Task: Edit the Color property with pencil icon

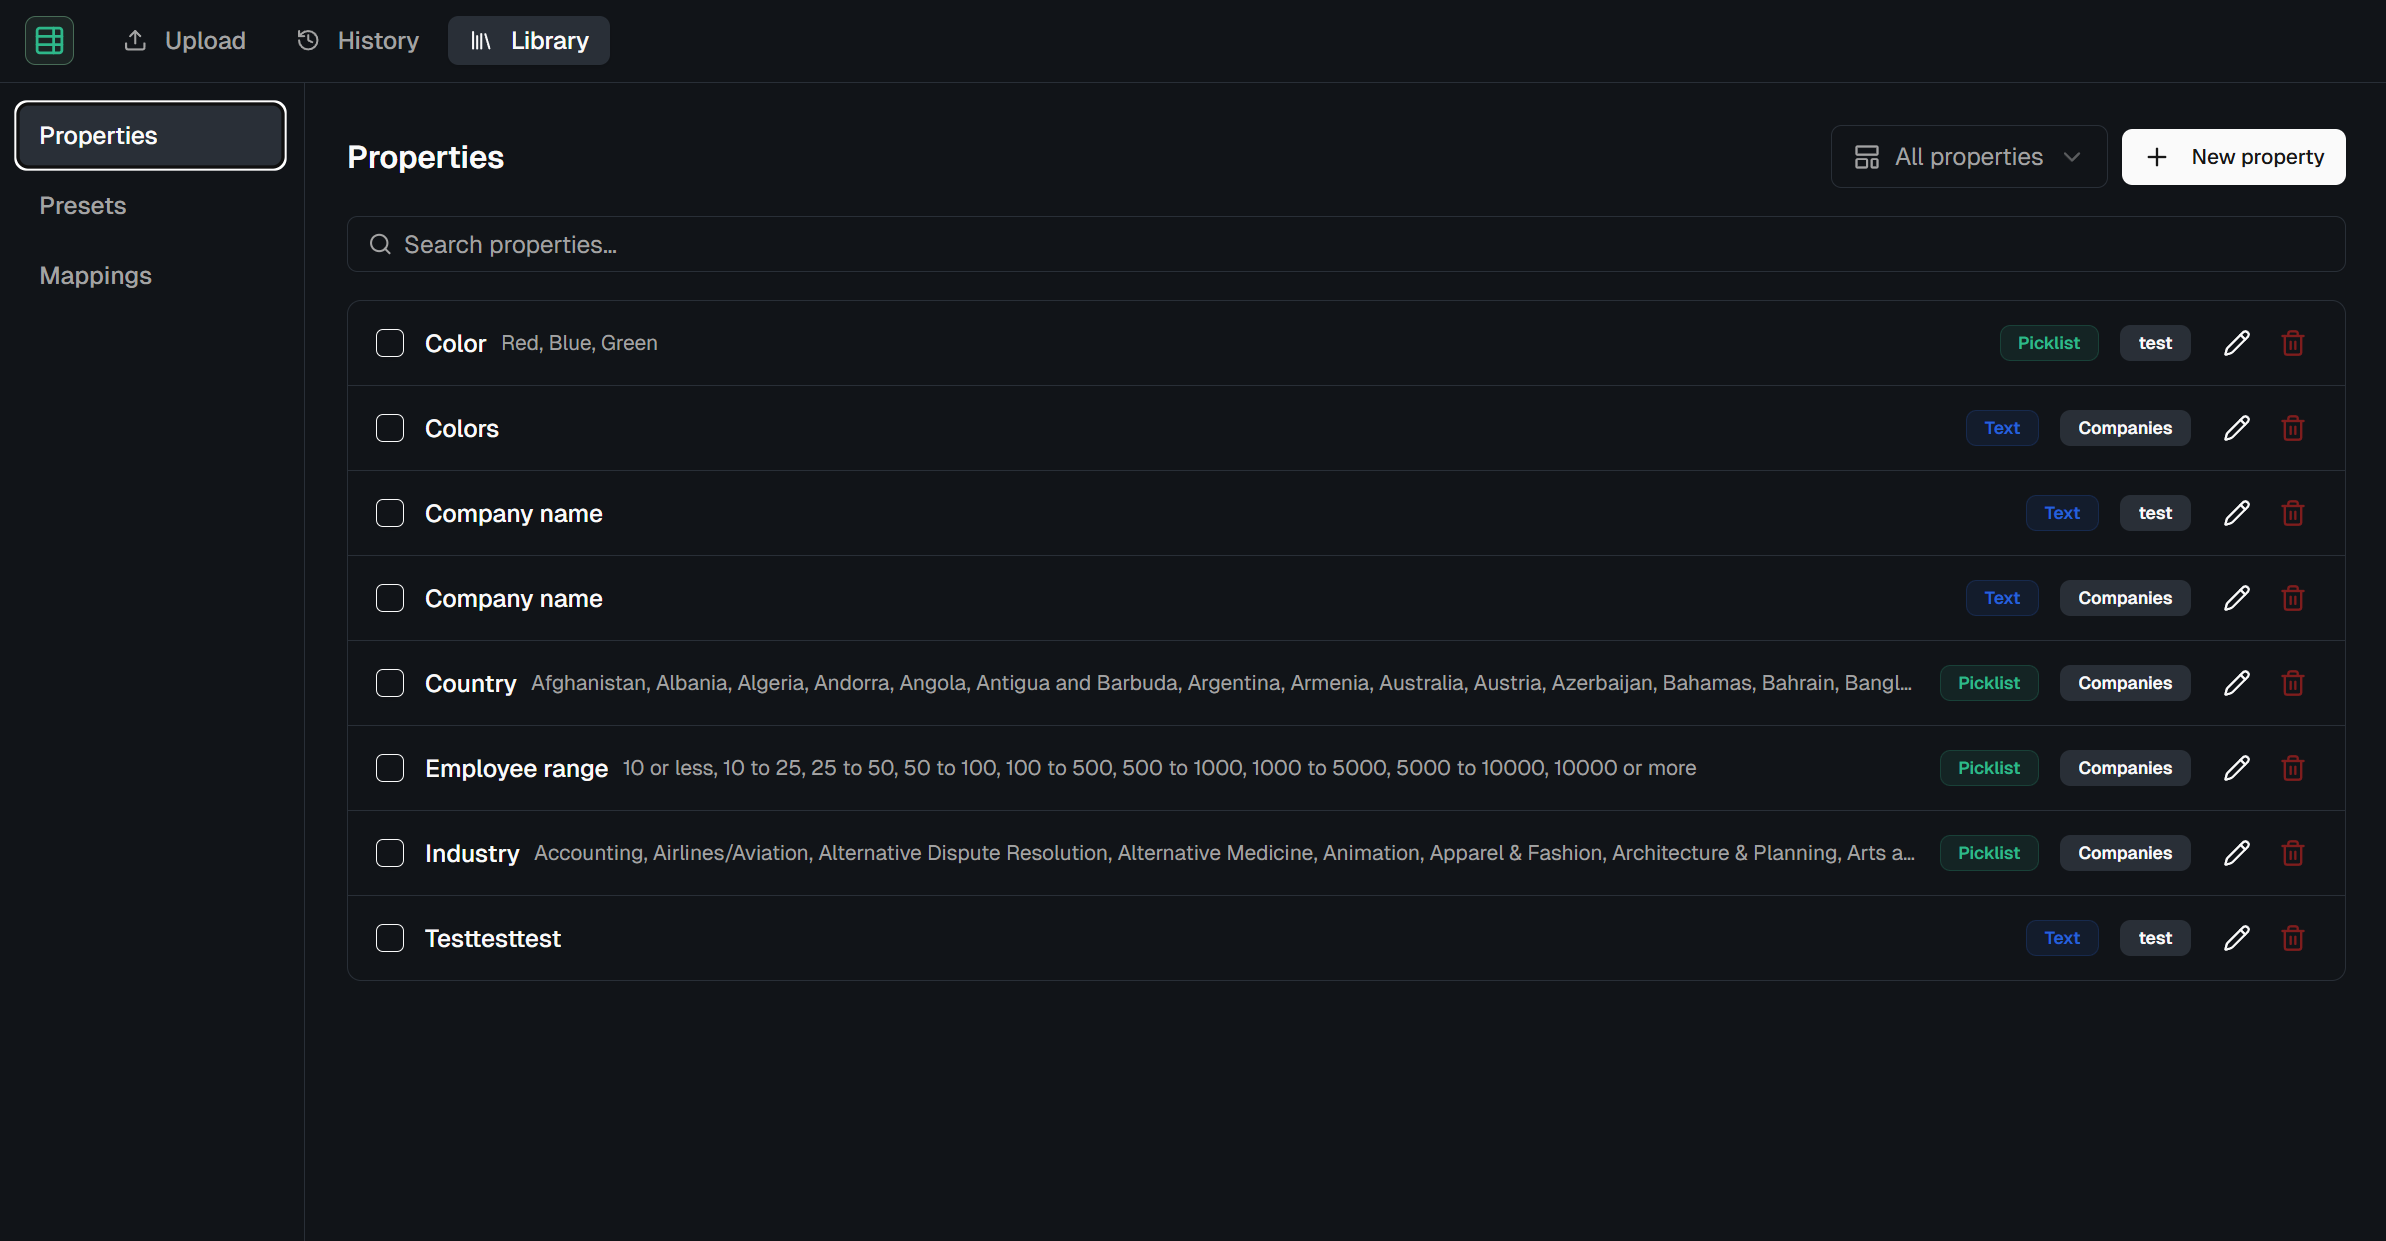Action: click(2237, 343)
